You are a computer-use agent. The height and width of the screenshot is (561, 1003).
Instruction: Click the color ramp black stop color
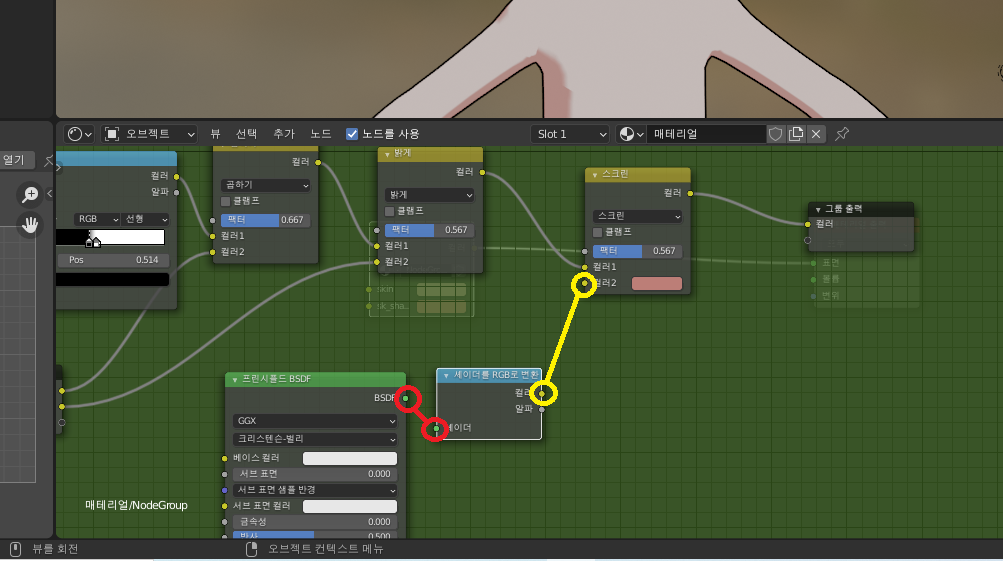(113, 280)
